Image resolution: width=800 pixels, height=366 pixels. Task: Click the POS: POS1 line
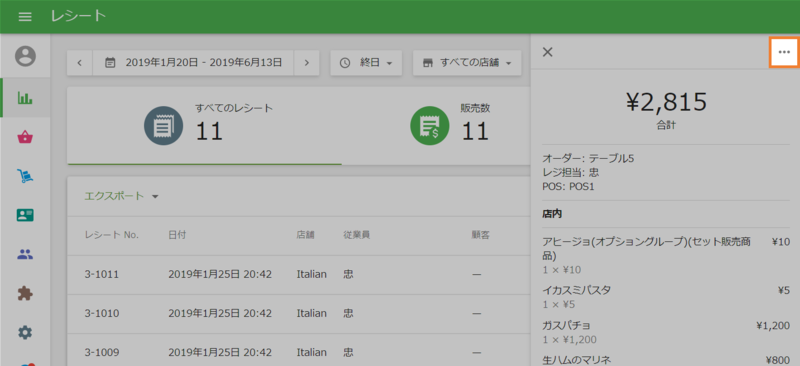tap(568, 187)
